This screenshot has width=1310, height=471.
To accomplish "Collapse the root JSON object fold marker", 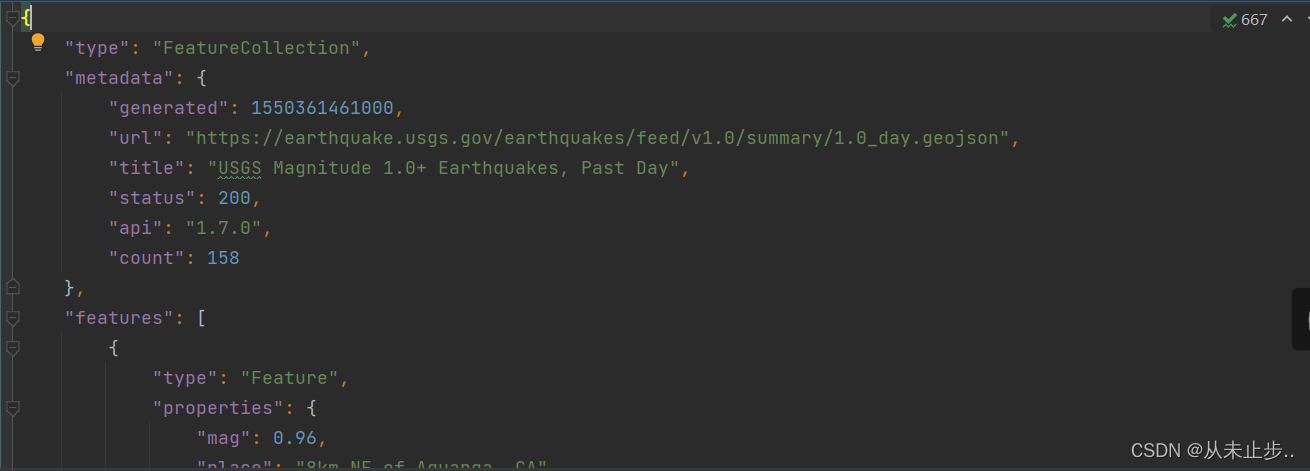I will point(12,18).
